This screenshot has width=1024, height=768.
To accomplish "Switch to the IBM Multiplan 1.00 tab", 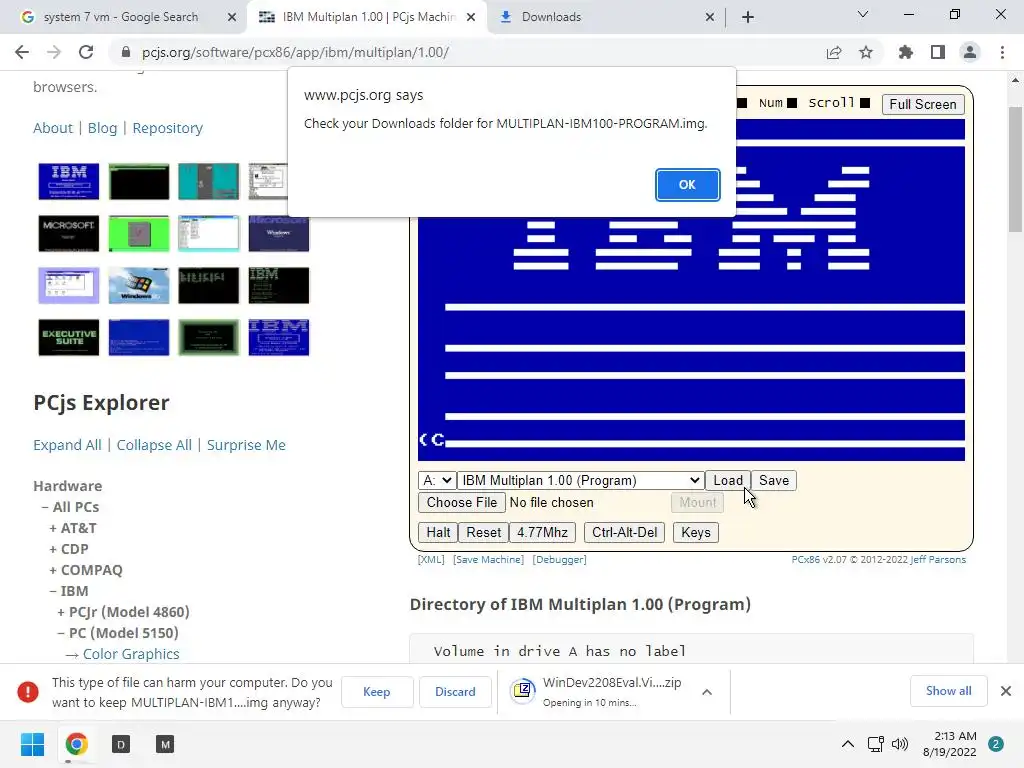I will [368, 17].
